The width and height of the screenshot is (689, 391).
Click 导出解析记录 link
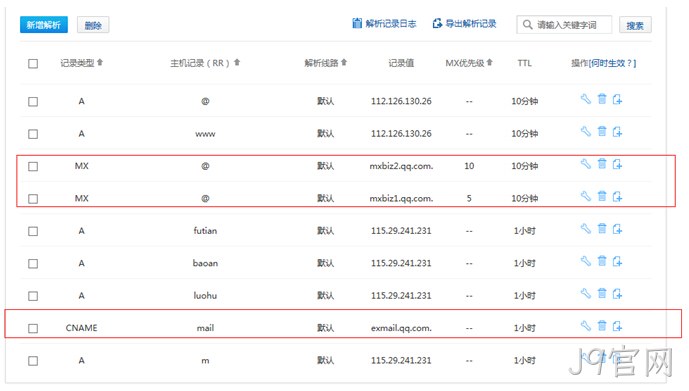[x=464, y=23]
